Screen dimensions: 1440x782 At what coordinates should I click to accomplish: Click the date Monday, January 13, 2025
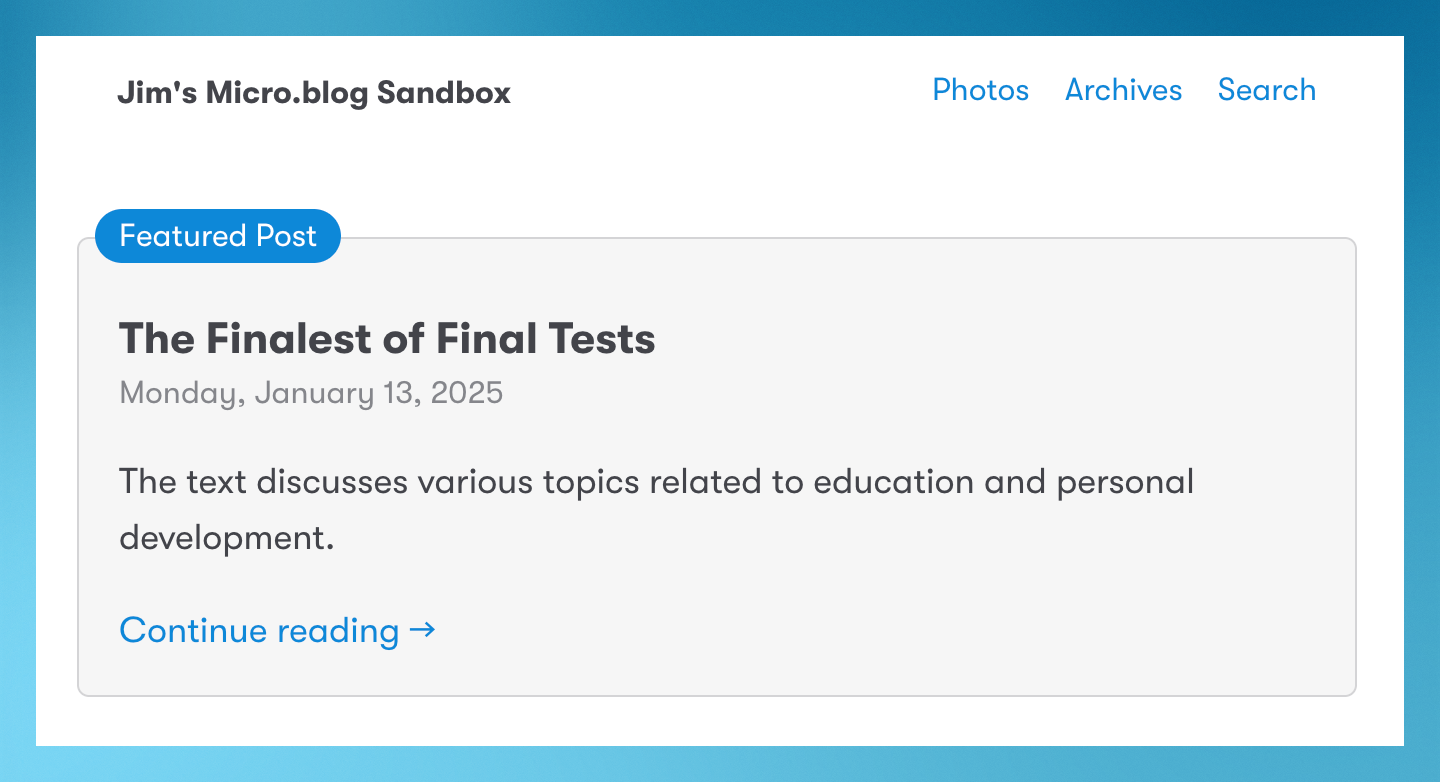(311, 393)
